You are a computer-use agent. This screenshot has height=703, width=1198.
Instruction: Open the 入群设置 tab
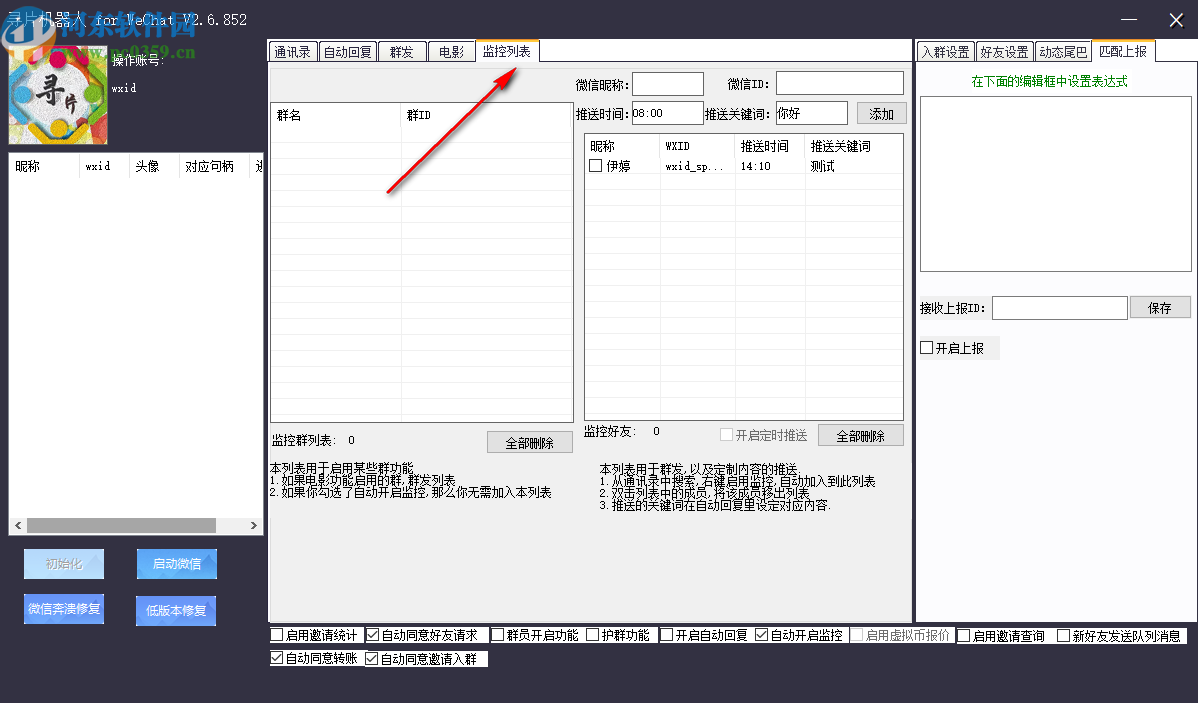point(945,52)
